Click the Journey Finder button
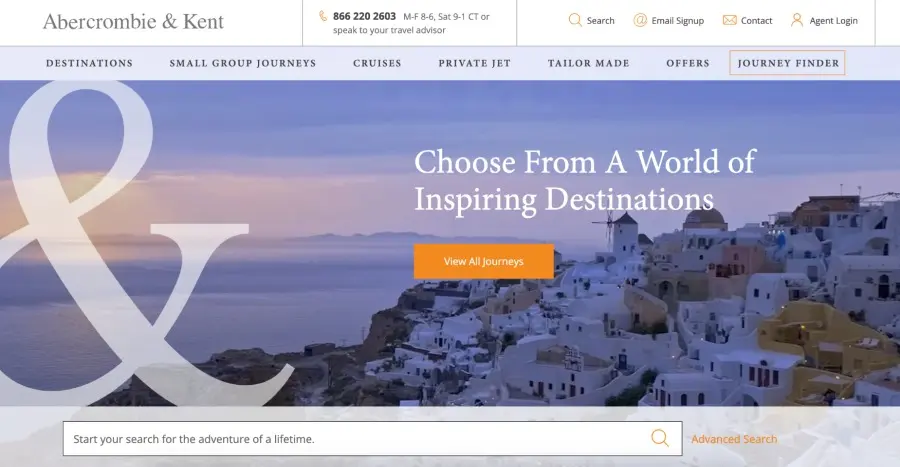The height and width of the screenshot is (467, 900). point(788,63)
